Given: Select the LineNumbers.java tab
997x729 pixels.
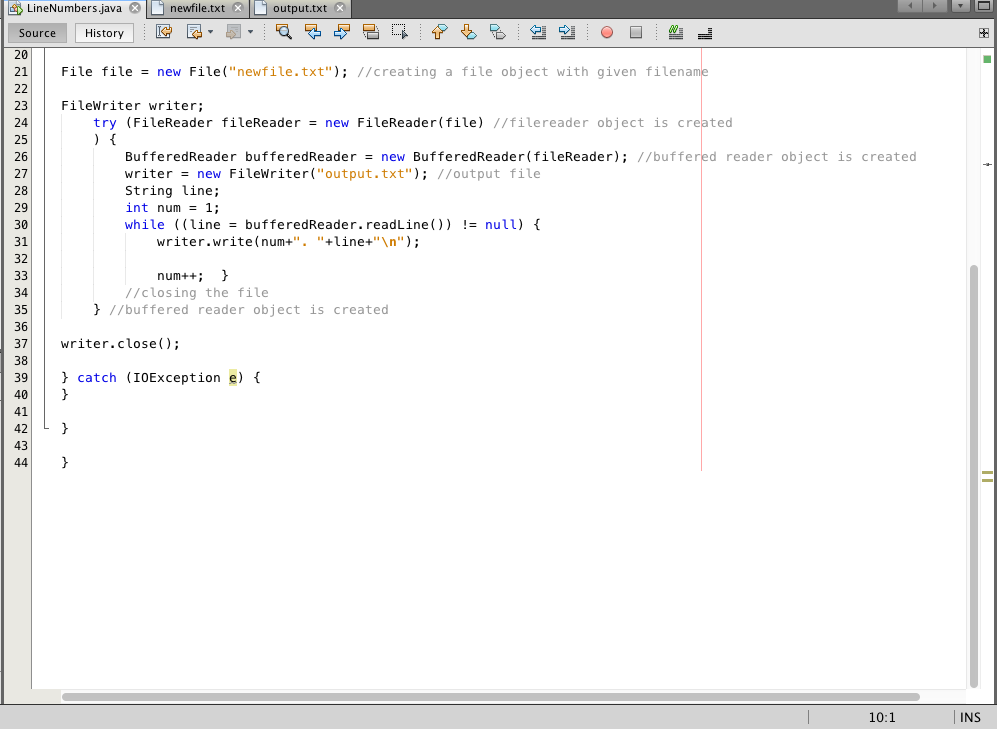Looking at the screenshot, I should 74,8.
